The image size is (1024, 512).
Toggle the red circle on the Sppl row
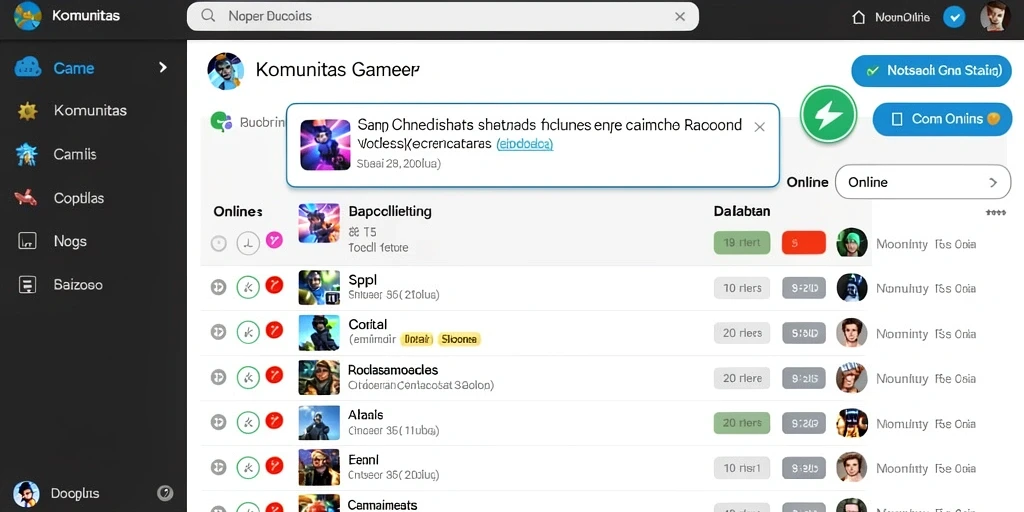[x=274, y=285]
